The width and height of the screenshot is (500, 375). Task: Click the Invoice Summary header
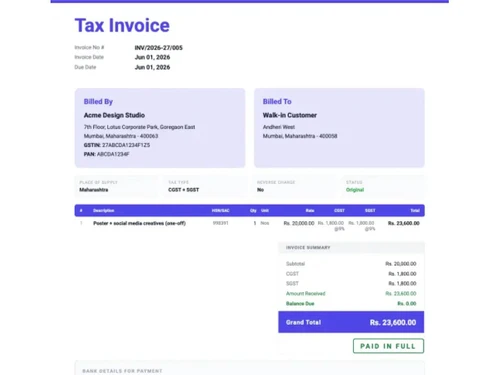(351, 248)
